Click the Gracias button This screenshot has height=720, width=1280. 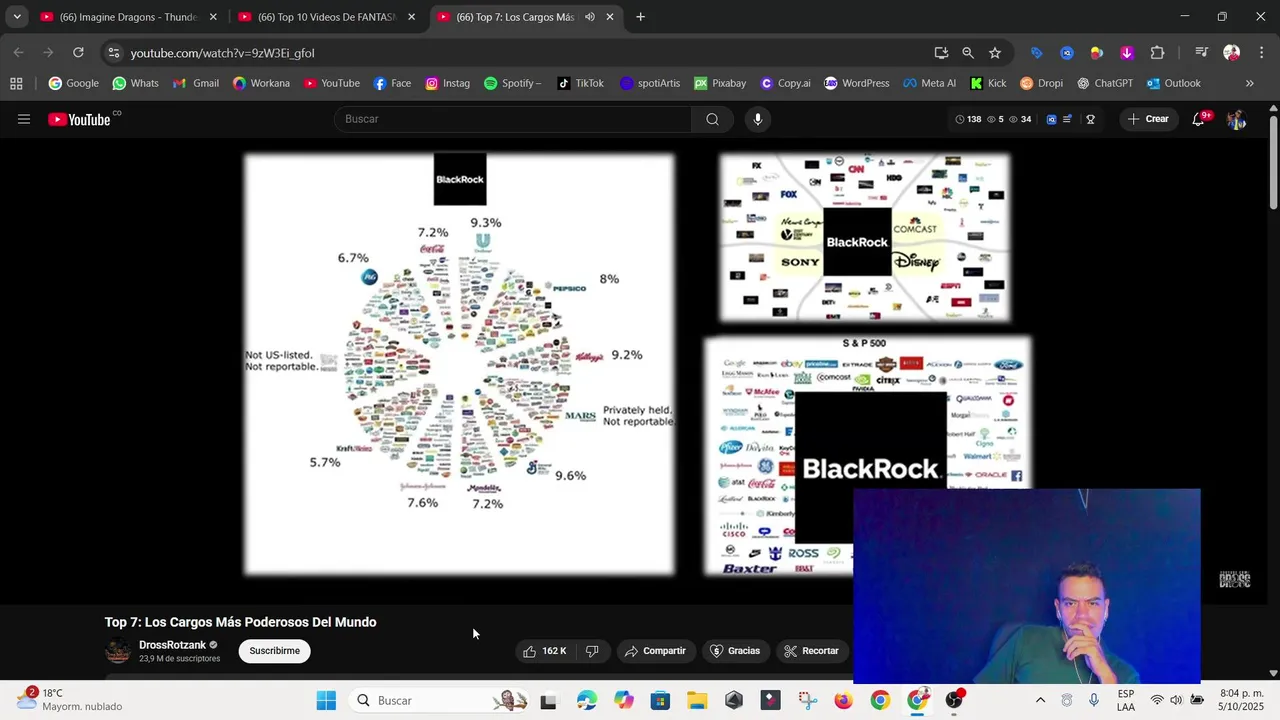[x=735, y=651]
